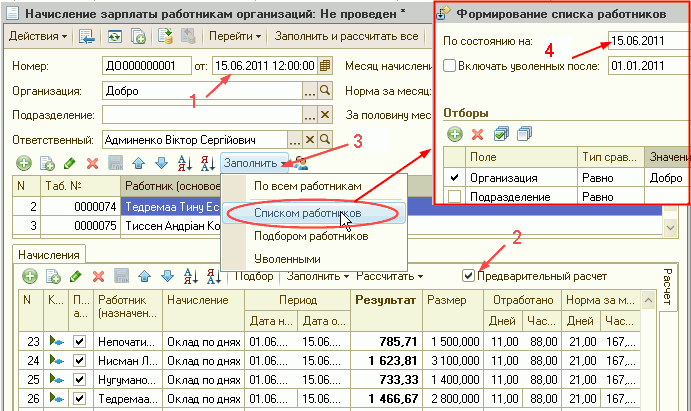This screenshot has width=691, height=411.
Task: Click magnifier icon of Организация field
Action: [325, 91]
